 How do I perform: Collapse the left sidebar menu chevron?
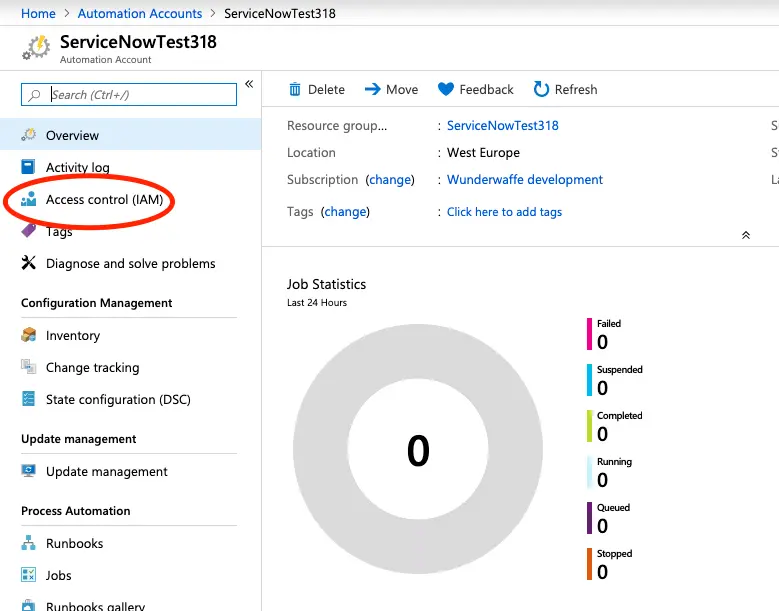249,84
